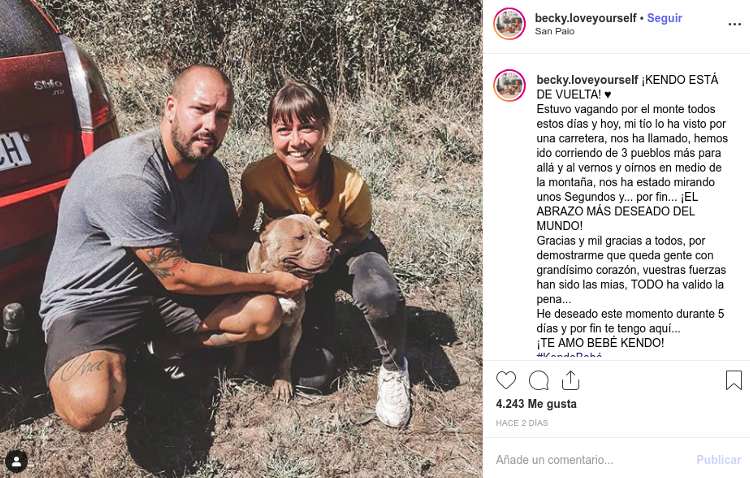Screen dimensions: 750x478
Task: Open the HACE 2 DÍAS timestamp
Action: [x=522, y=423]
